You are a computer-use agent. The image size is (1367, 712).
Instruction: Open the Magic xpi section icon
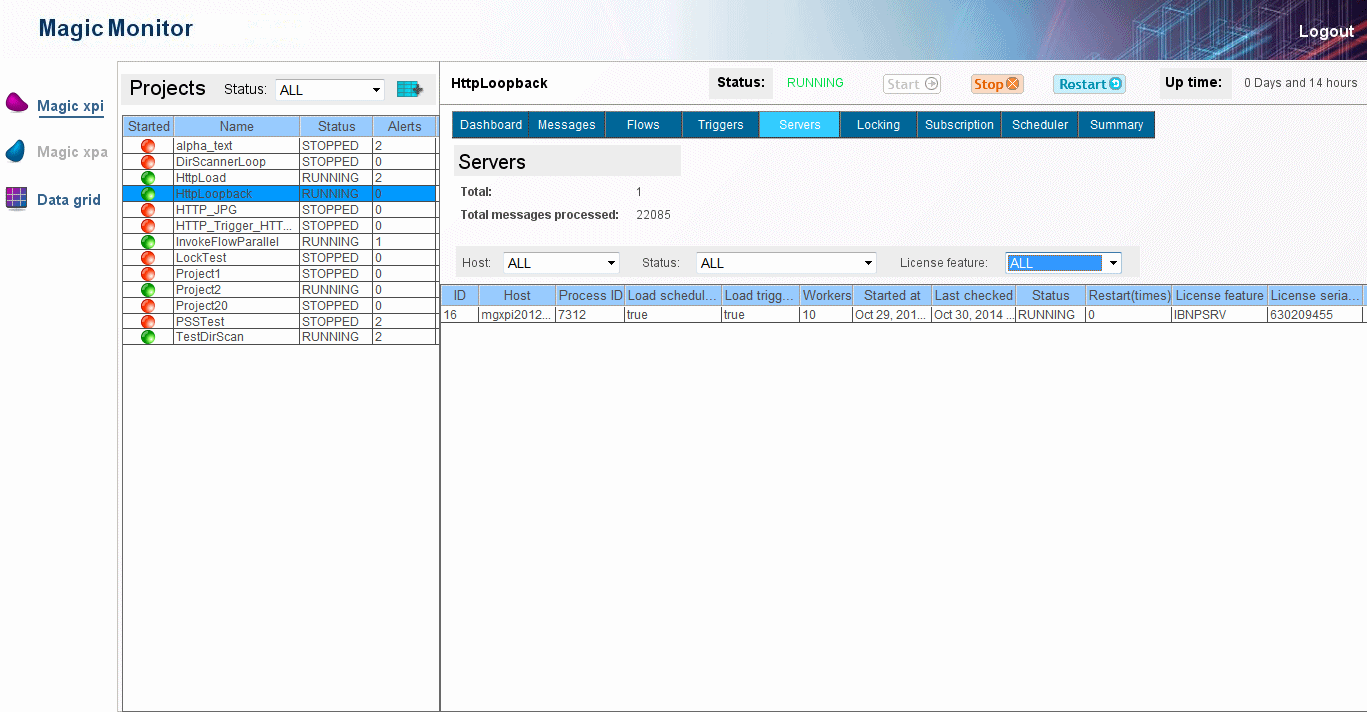coord(17,102)
